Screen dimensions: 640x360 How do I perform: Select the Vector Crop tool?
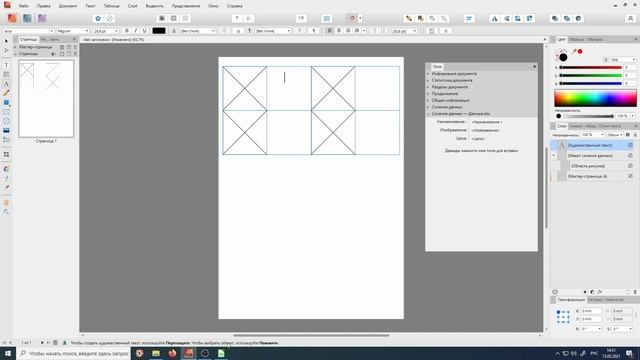point(6,155)
